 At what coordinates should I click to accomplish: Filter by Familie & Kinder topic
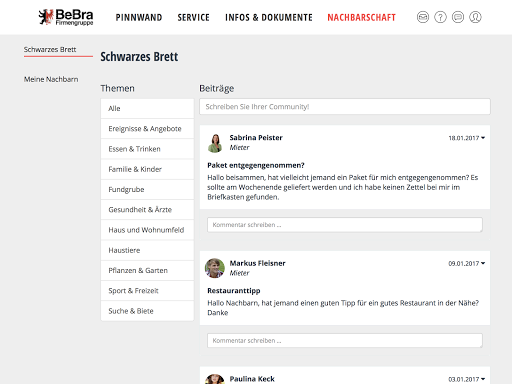pos(147,169)
